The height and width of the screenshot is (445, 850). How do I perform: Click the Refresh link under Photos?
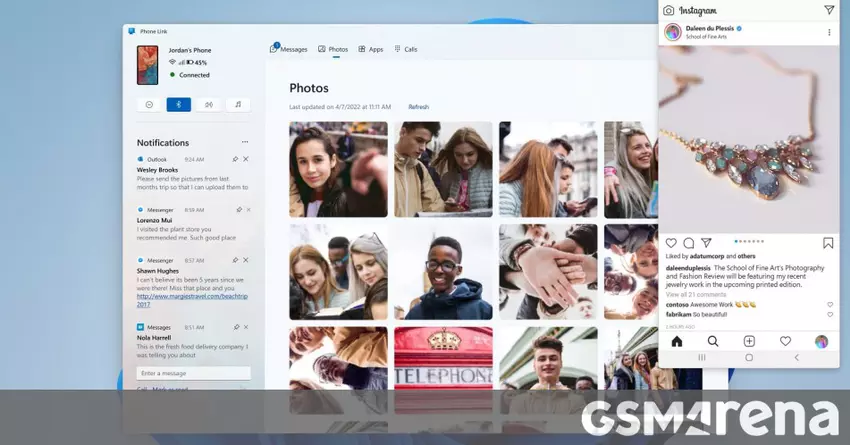[418, 107]
